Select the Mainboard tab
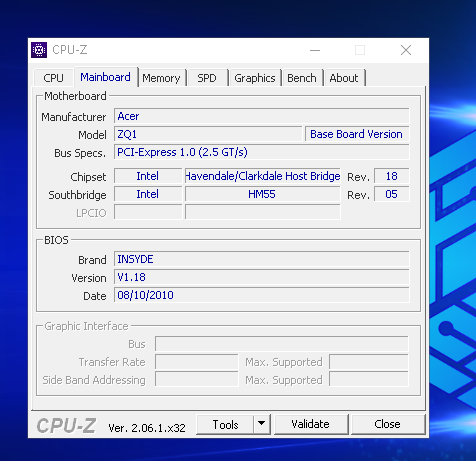The image size is (476, 461). [105, 77]
